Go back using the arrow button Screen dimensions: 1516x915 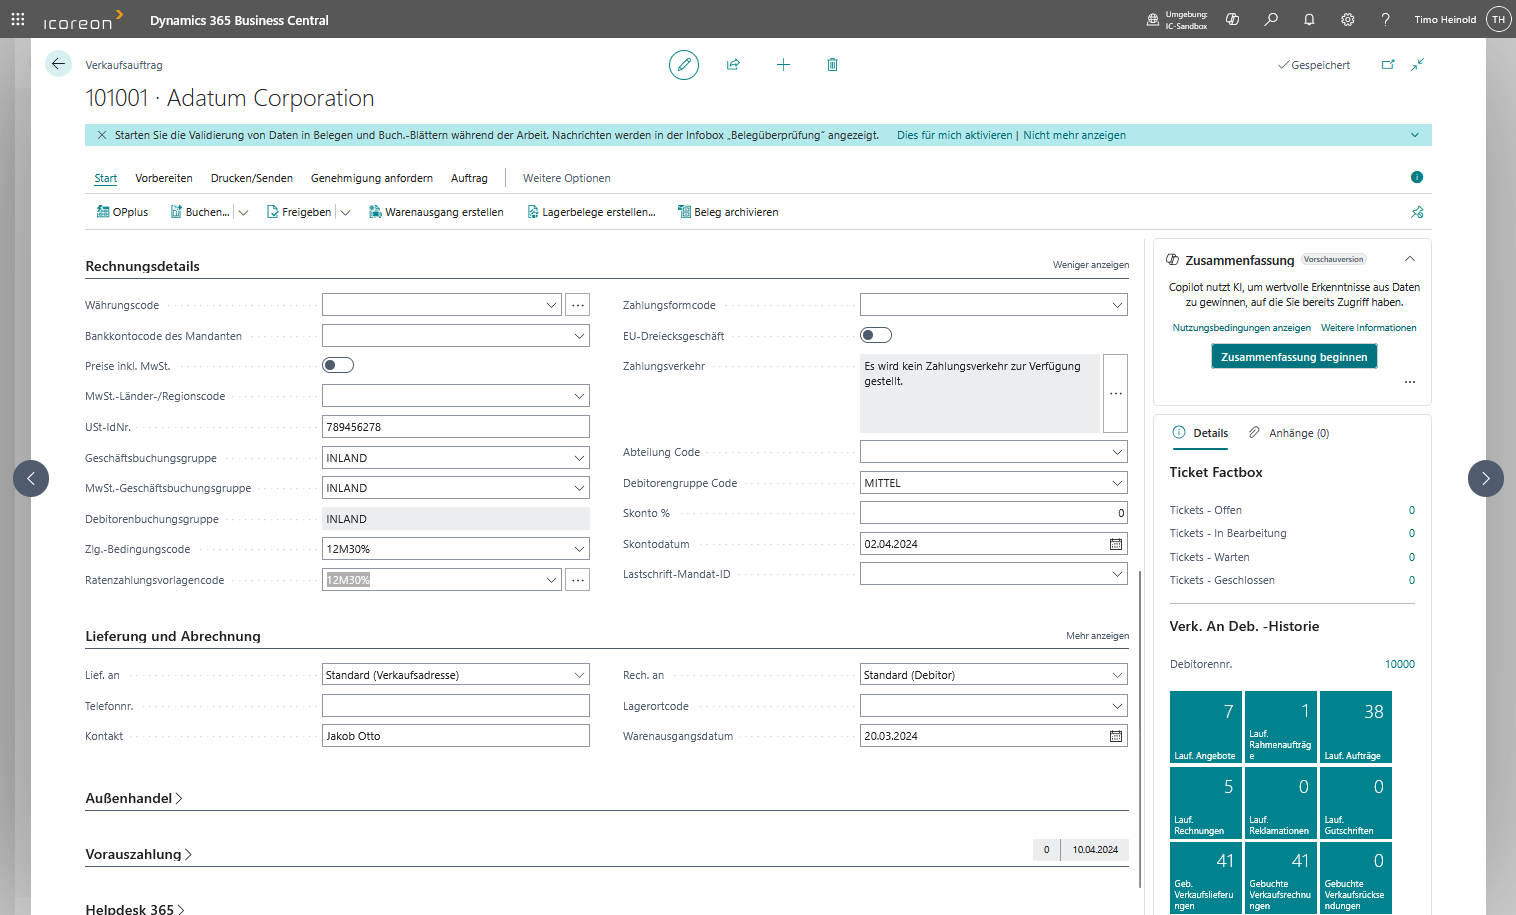pos(58,64)
